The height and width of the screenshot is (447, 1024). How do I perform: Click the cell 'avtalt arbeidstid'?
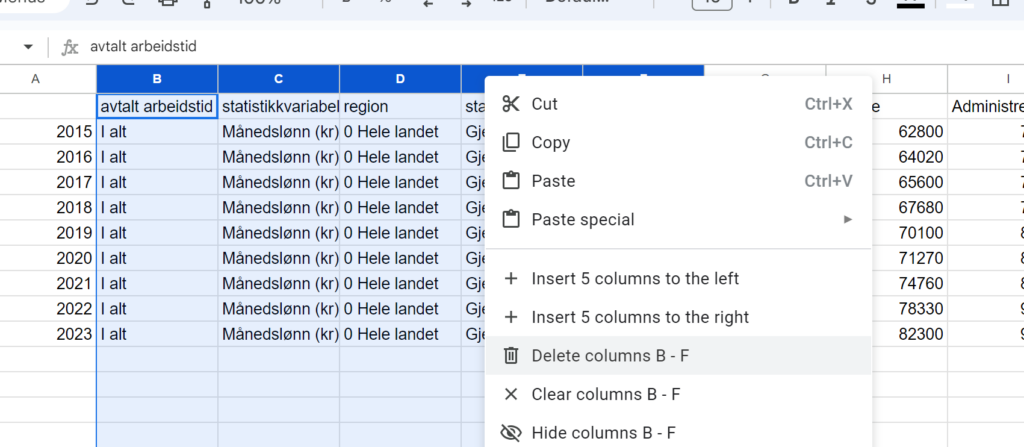coord(157,107)
